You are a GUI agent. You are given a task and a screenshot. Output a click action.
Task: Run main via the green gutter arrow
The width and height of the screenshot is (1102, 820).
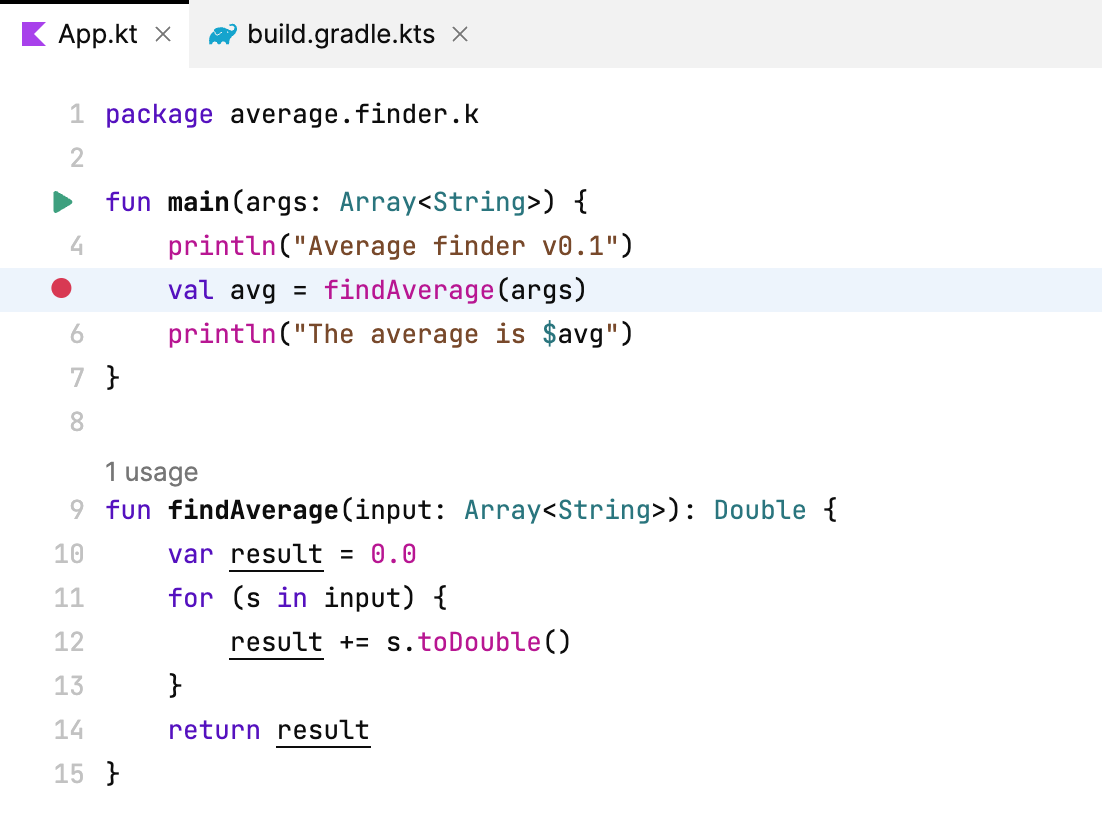click(62, 201)
